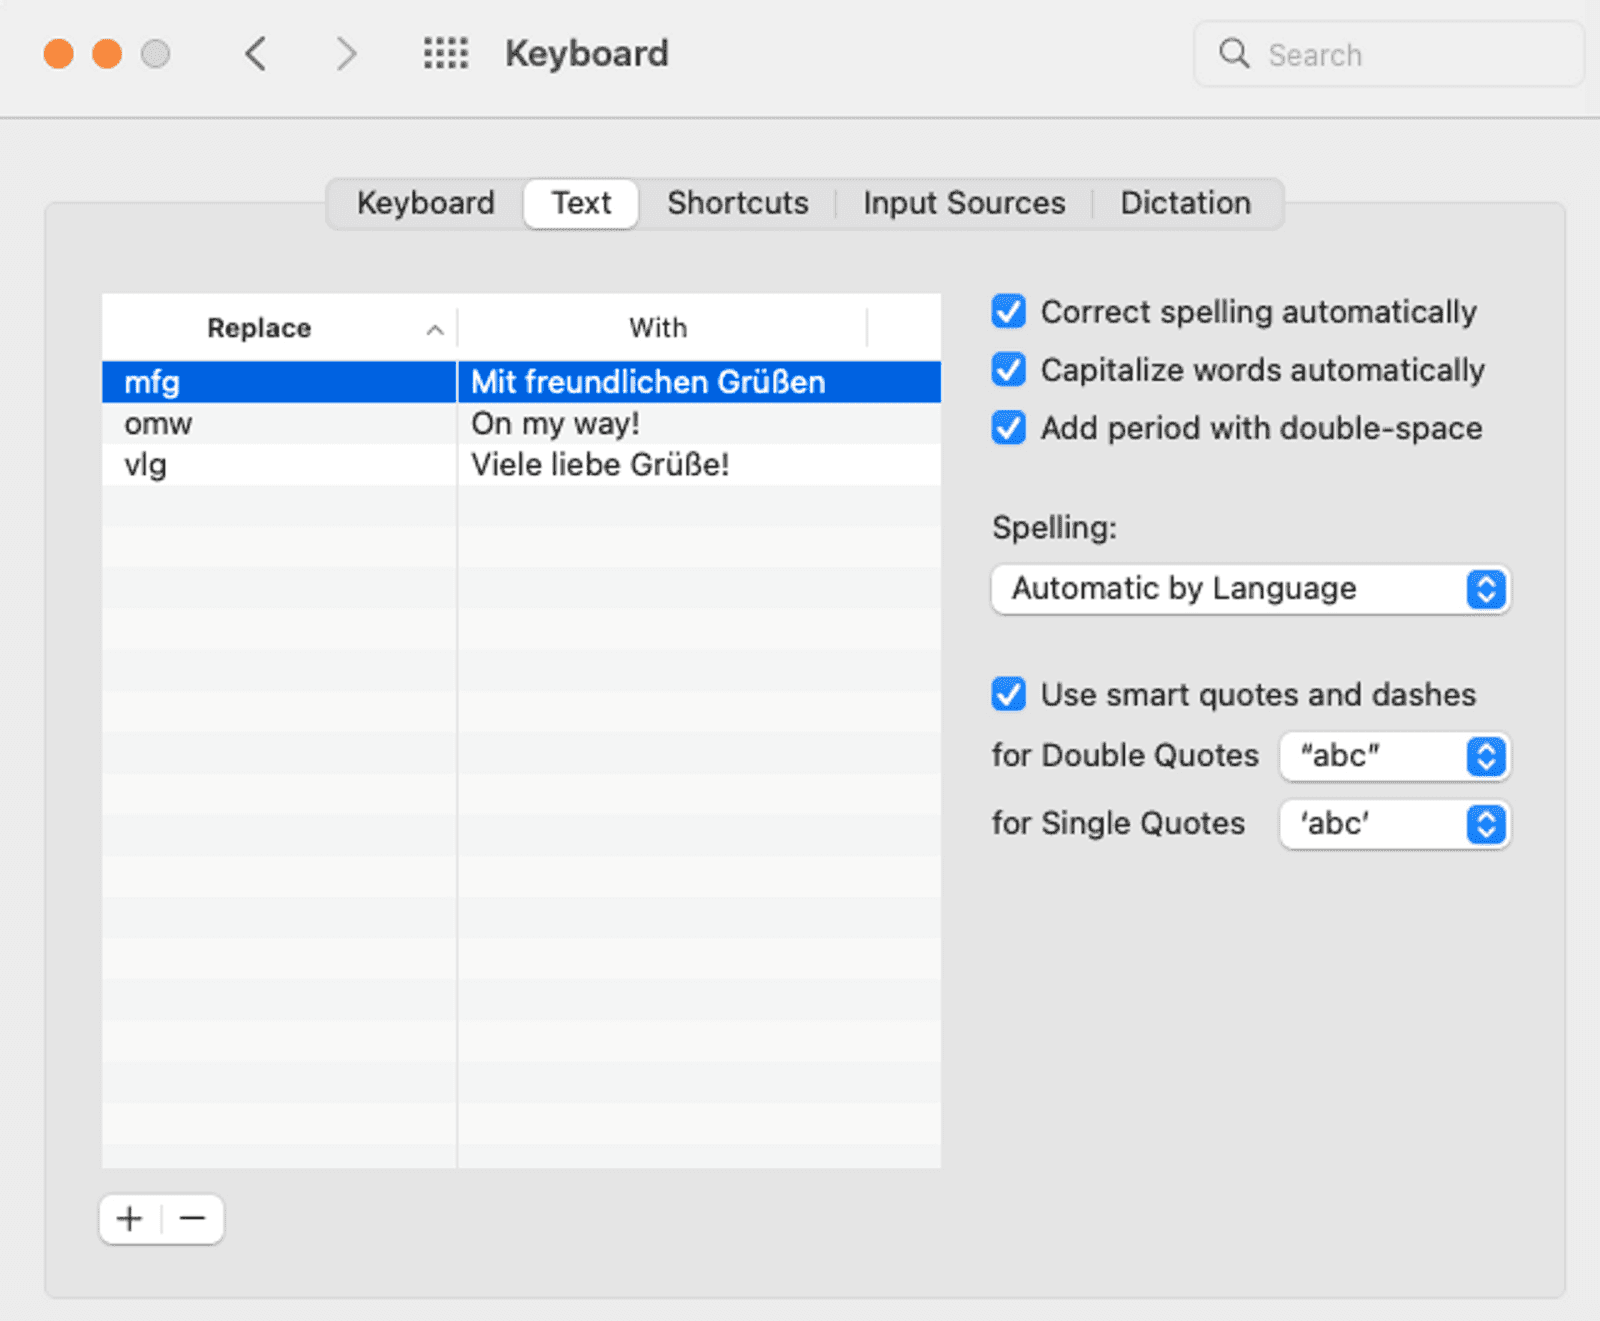The image size is (1600, 1321).
Task: Add a new text replacement with plus
Action: [130, 1219]
